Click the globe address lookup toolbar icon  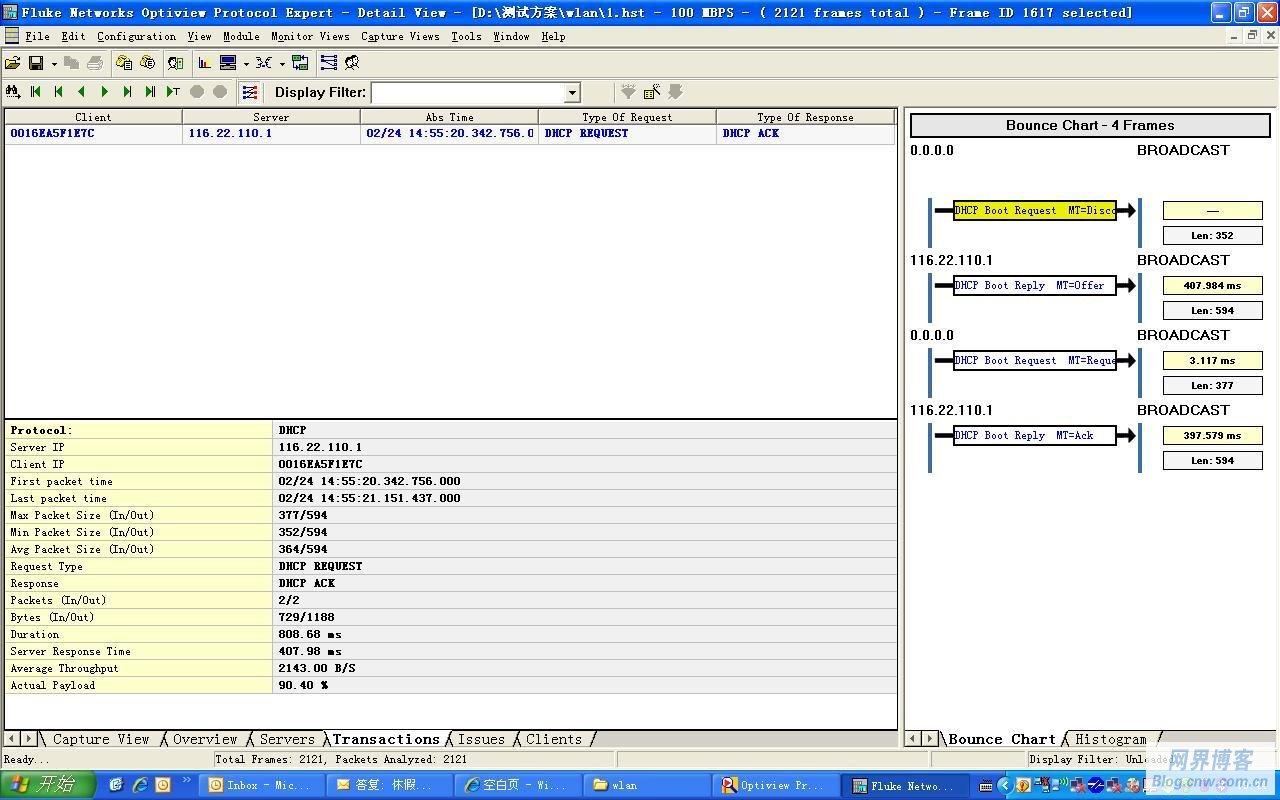(x=148, y=63)
